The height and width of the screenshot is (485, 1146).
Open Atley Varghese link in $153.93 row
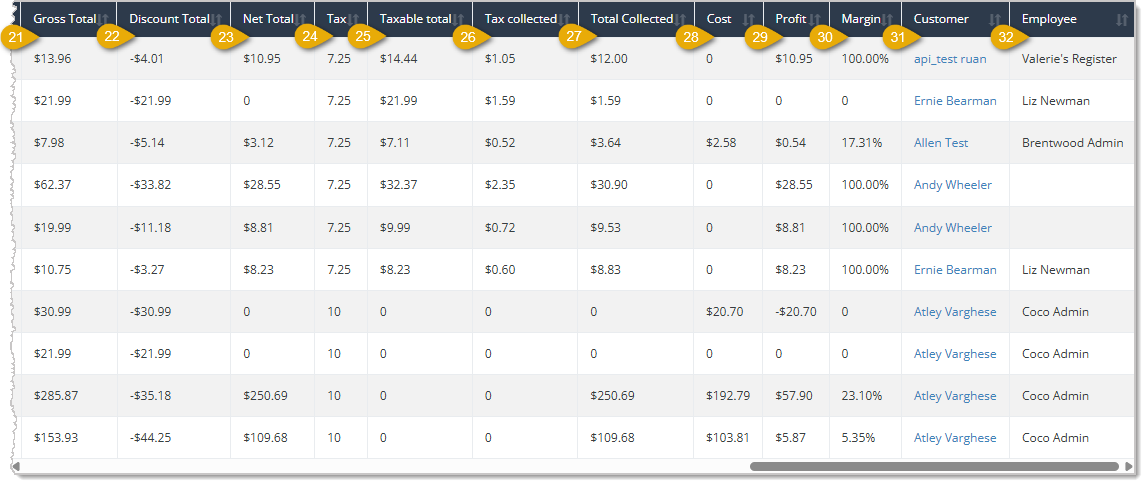(955, 438)
